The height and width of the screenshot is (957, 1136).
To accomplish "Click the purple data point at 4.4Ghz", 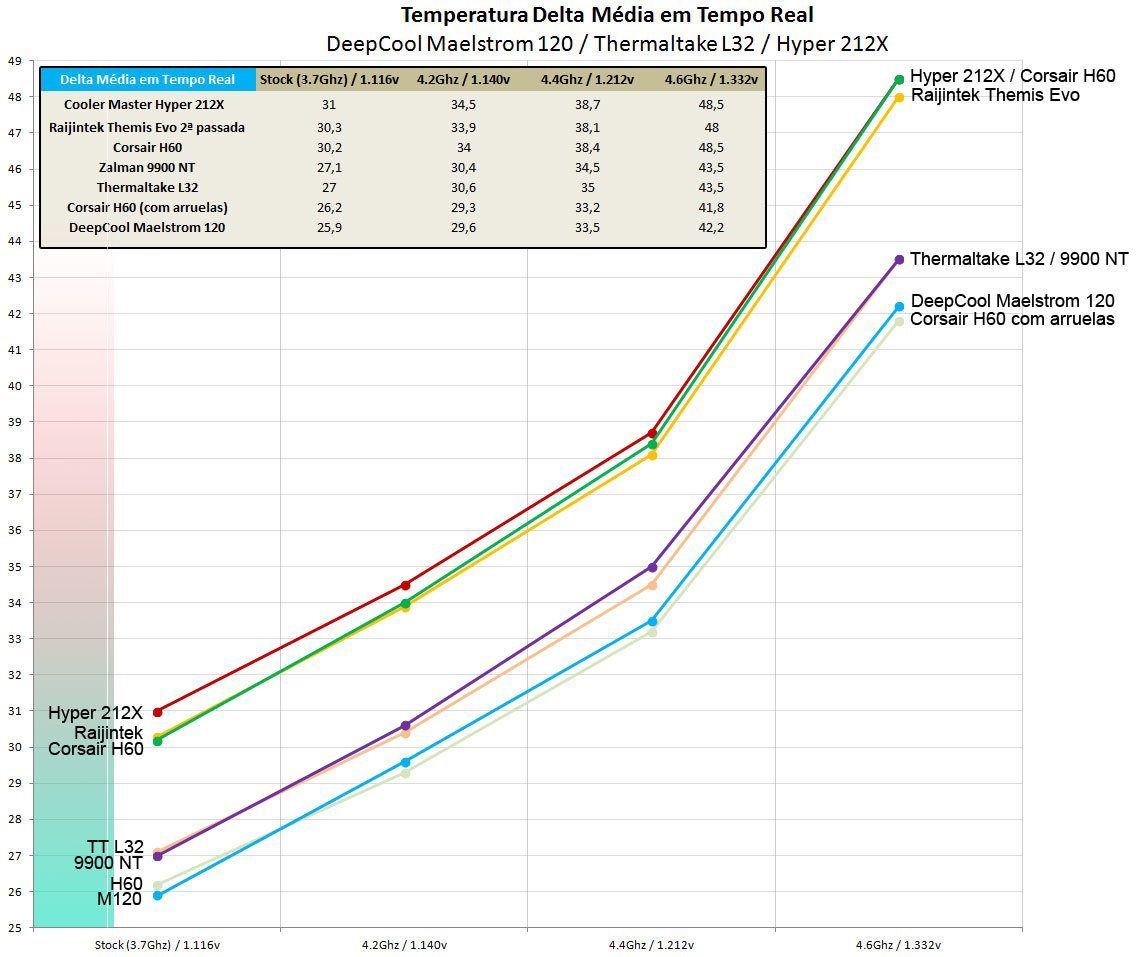I will tap(652, 567).
